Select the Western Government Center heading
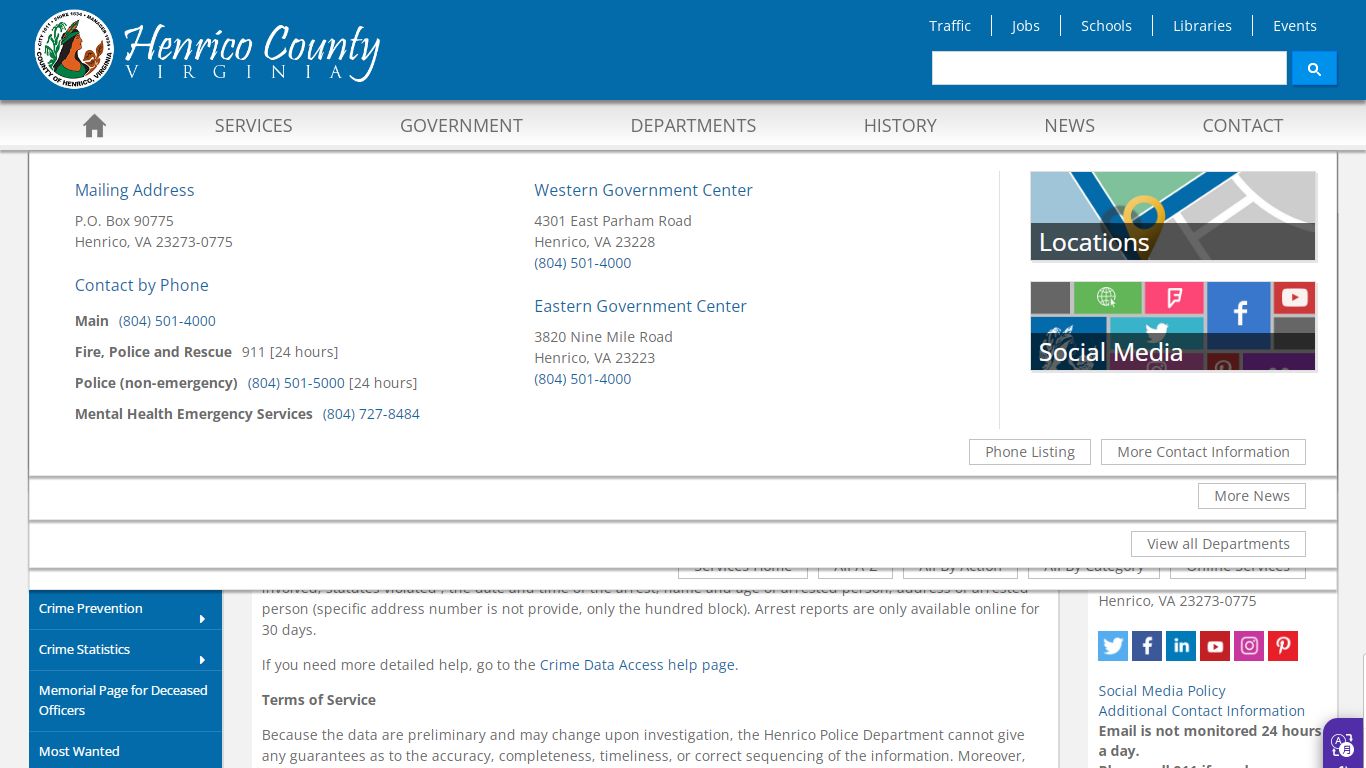Image resolution: width=1366 pixels, height=768 pixels. click(643, 190)
